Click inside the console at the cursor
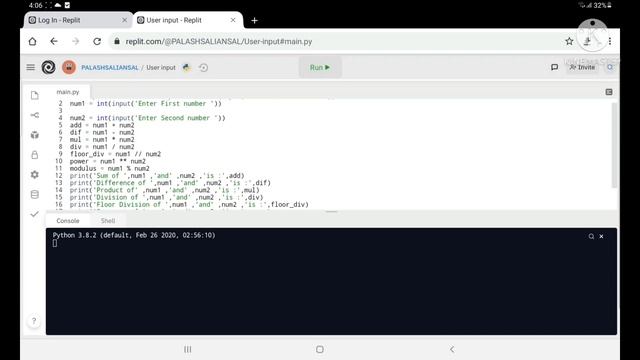The width and height of the screenshot is (640, 360). [55, 243]
